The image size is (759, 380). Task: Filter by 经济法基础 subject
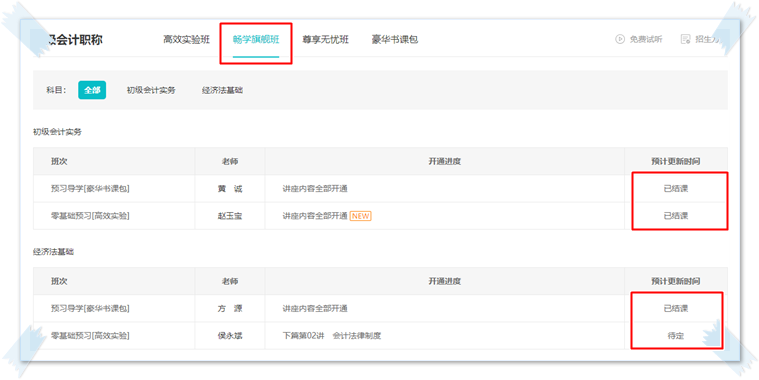[x=222, y=90]
